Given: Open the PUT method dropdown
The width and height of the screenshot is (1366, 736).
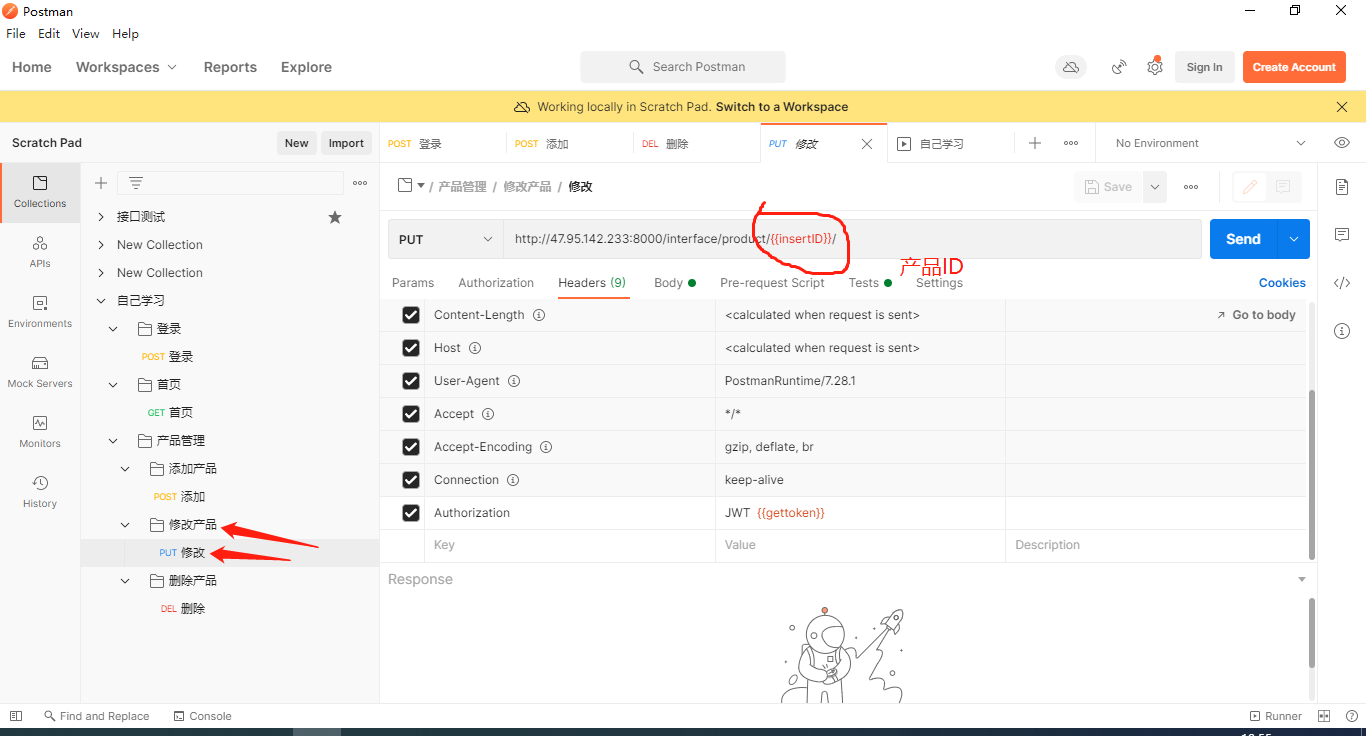Looking at the screenshot, I should pyautogui.click(x=446, y=239).
